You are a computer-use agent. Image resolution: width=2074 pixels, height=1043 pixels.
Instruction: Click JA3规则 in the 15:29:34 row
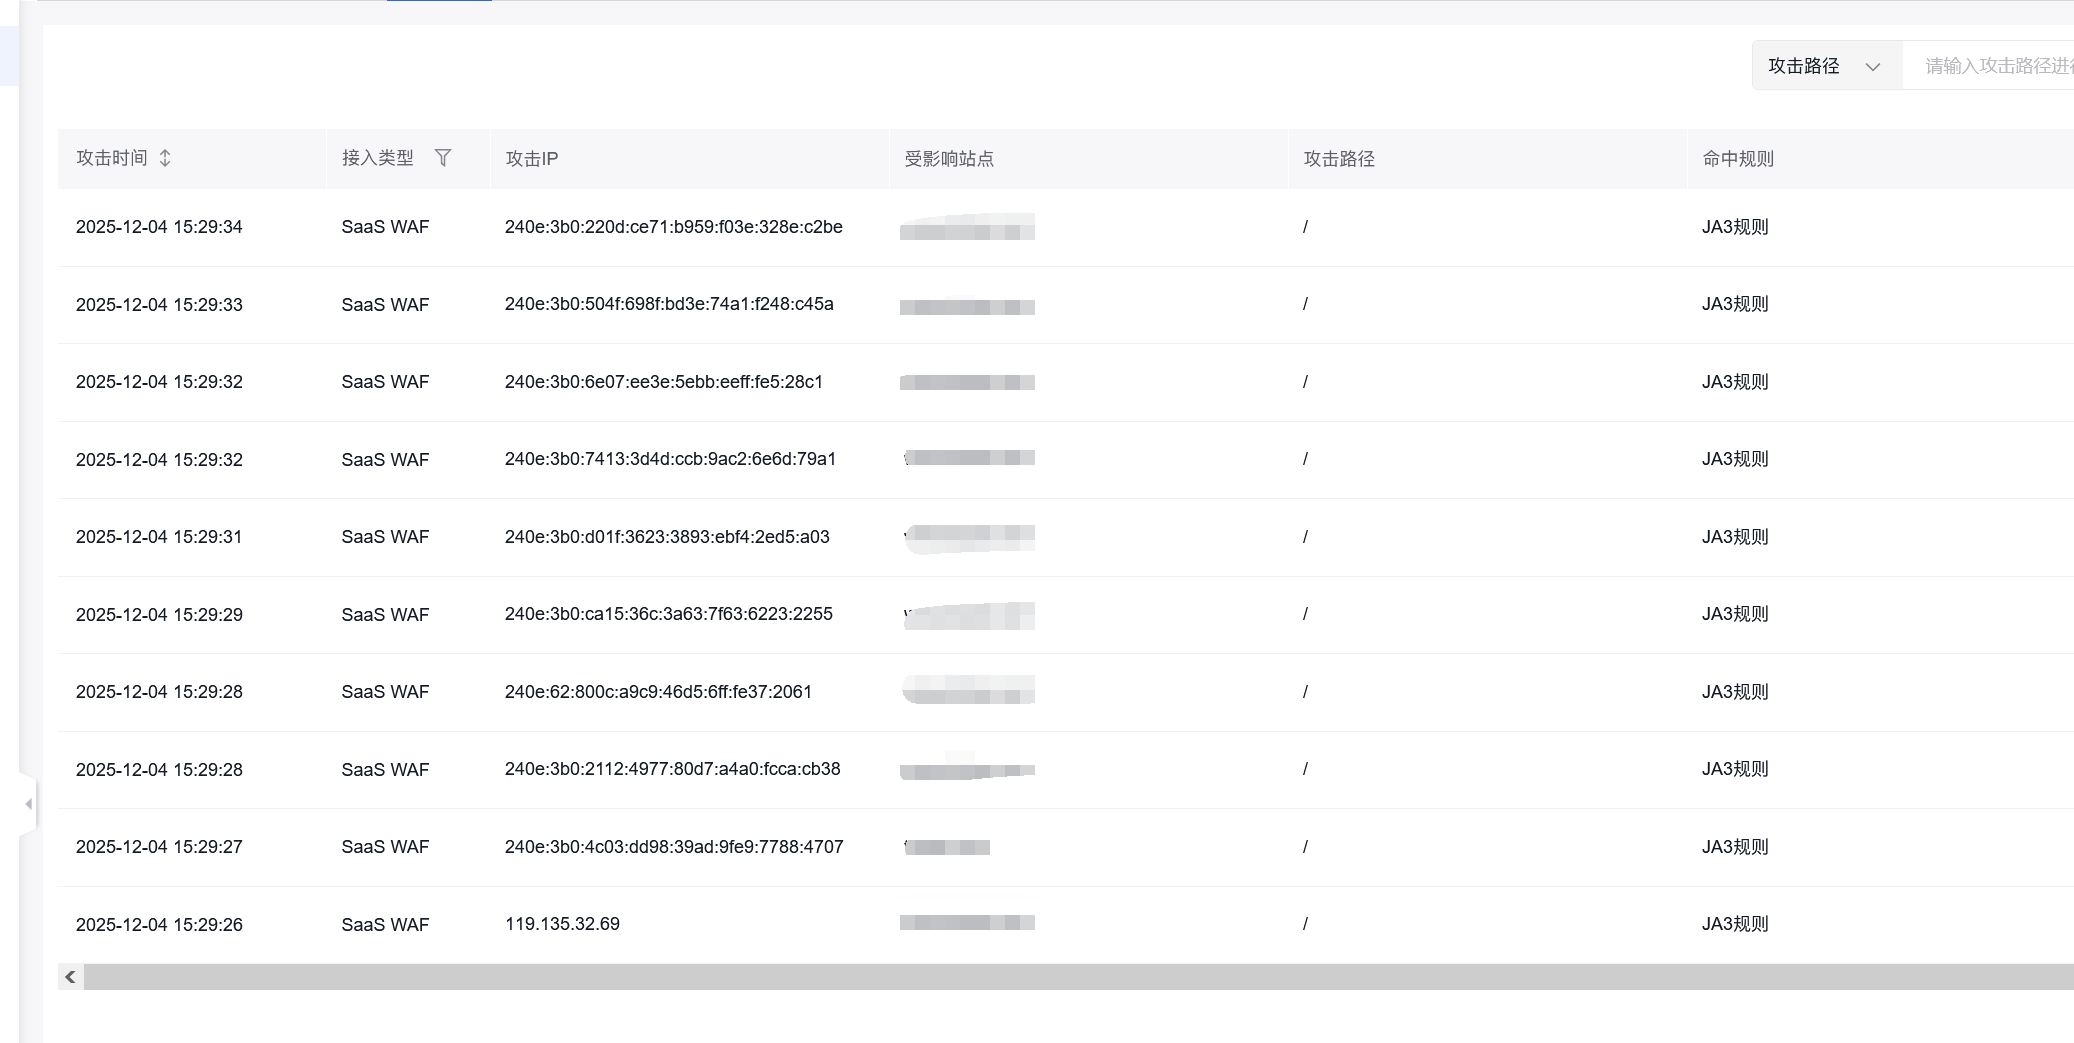pyautogui.click(x=1734, y=227)
